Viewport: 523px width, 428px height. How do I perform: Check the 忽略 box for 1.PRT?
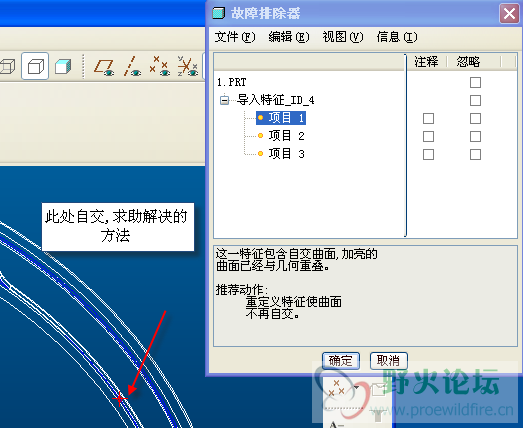pos(475,82)
